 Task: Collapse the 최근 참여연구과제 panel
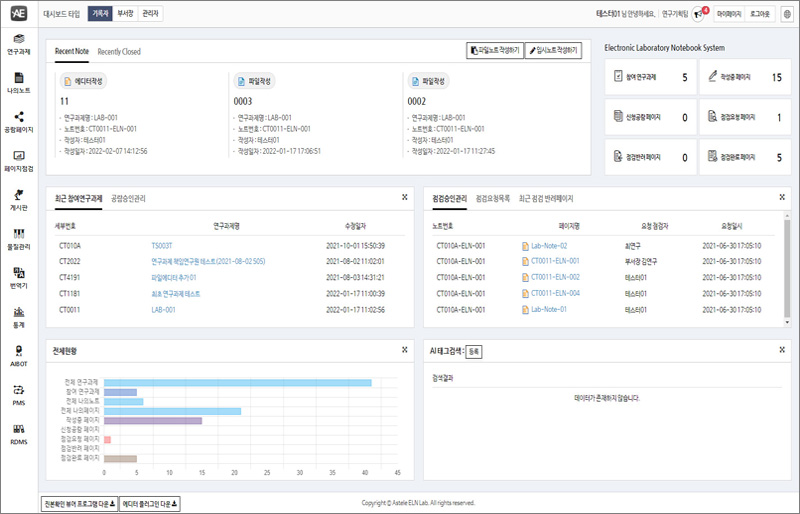tap(404, 198)
